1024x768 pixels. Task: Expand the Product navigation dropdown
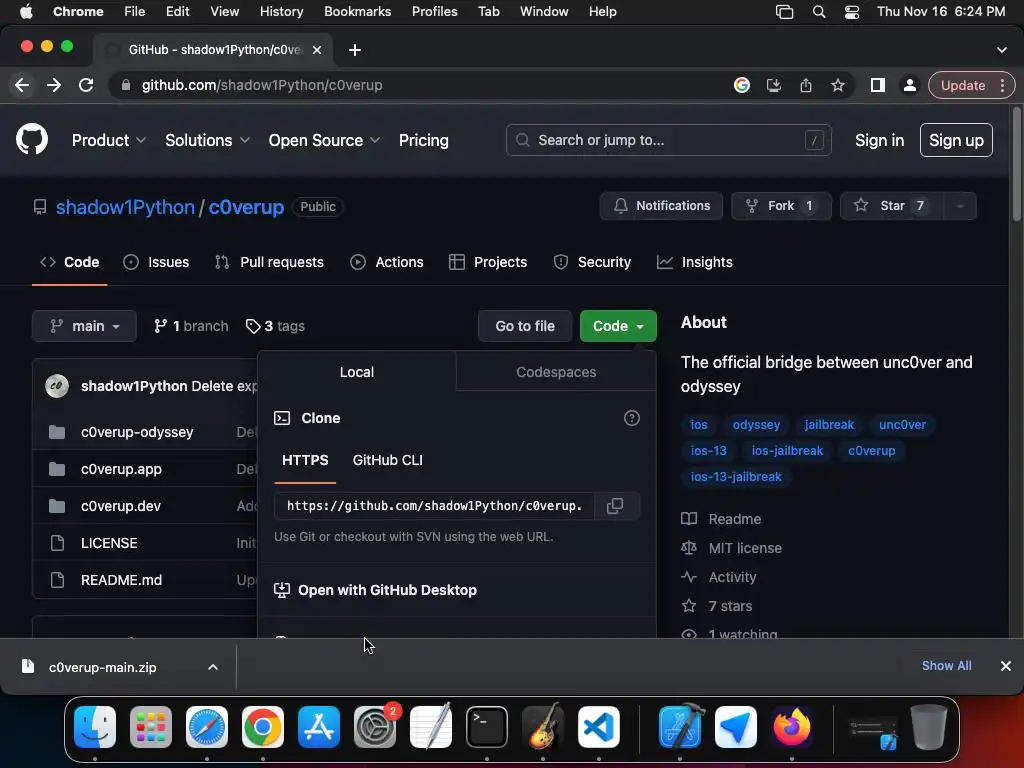(108, 140)
